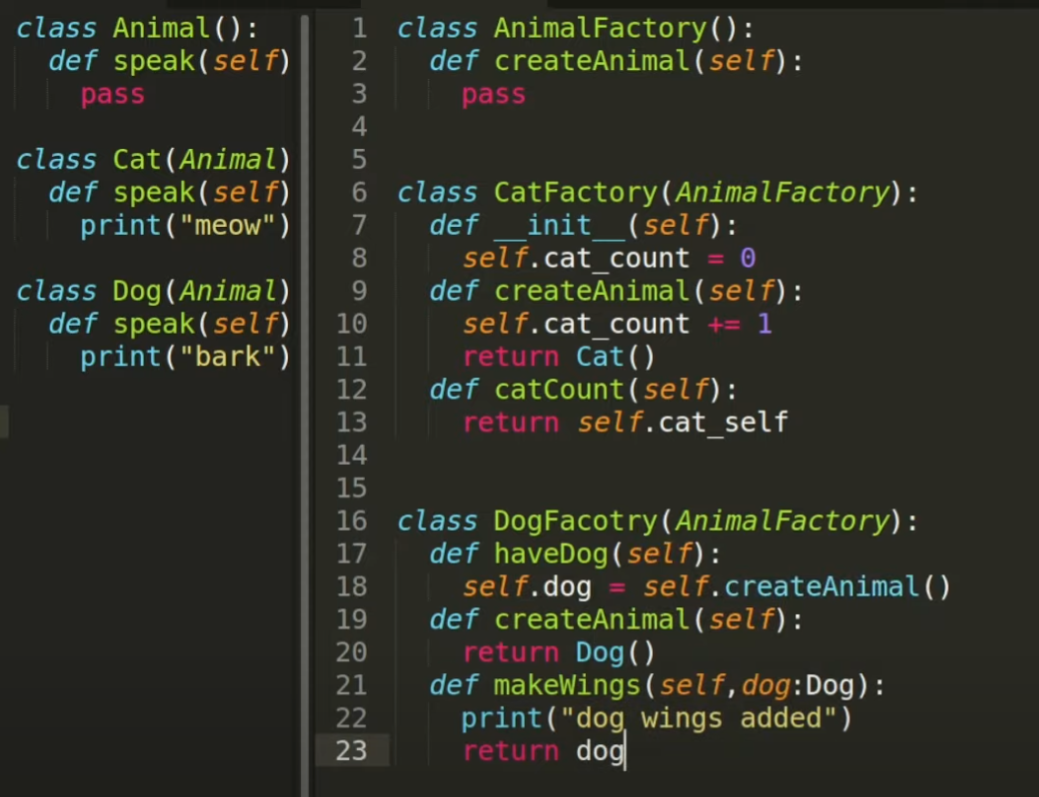This screenshot has height=797, width=1039.
Task: Click the 1 value on line 10
Action: 765,324
